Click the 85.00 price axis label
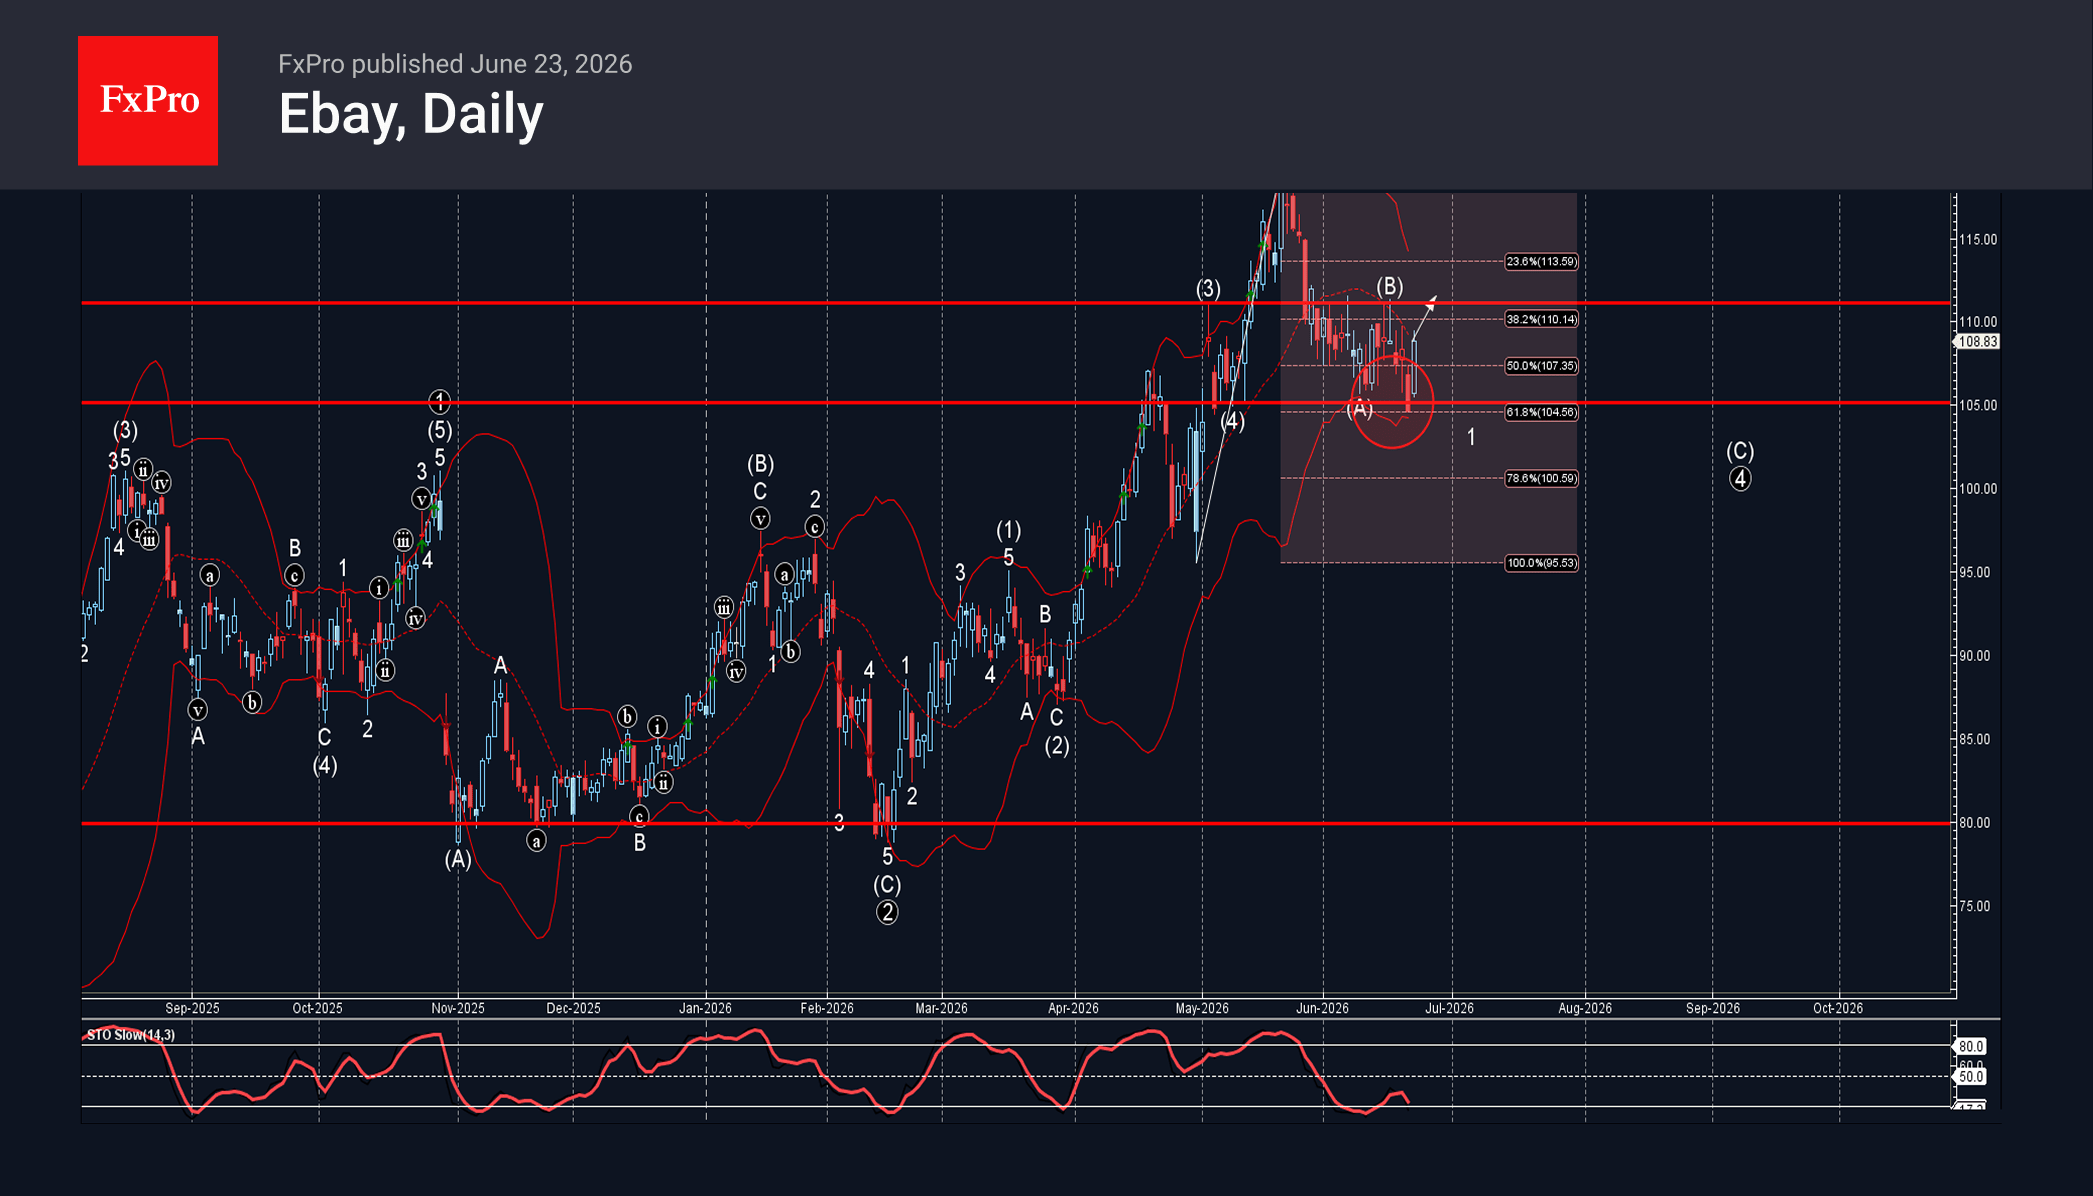The width and height of the screenshot is (2093, 1196). click(1975, 740)
